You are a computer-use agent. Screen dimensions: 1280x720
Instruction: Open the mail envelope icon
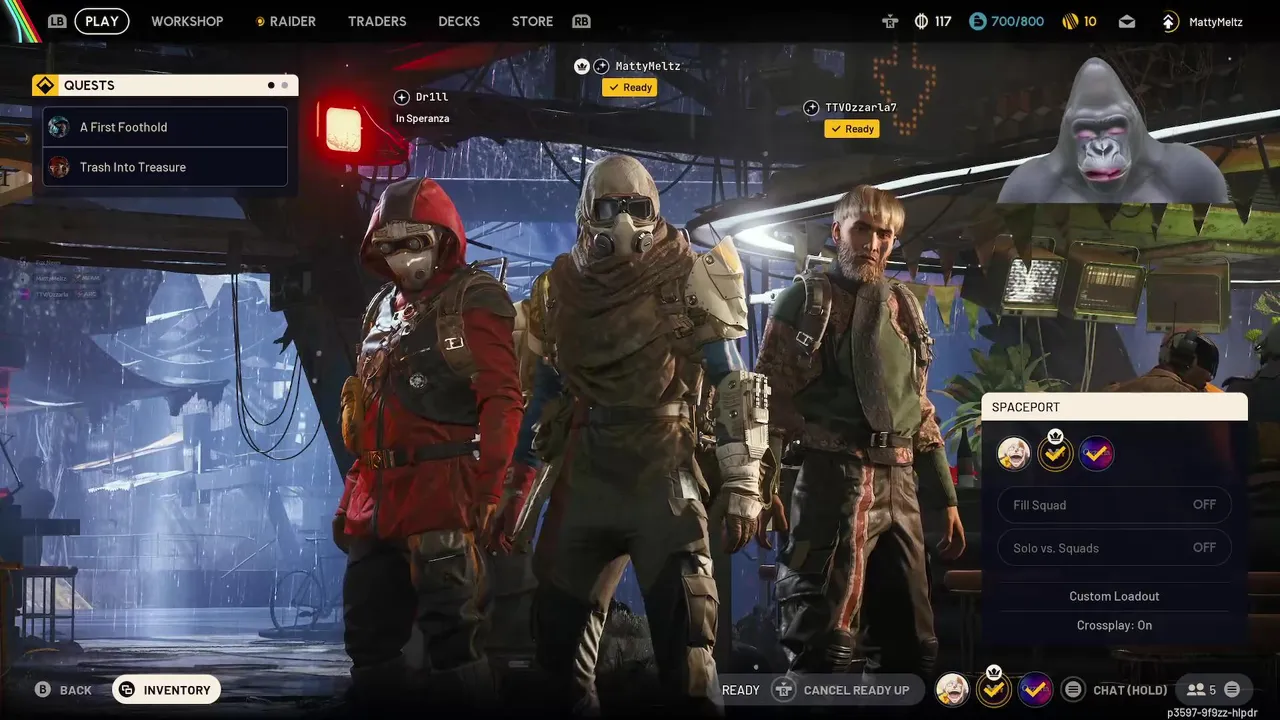coord(1127,21)
